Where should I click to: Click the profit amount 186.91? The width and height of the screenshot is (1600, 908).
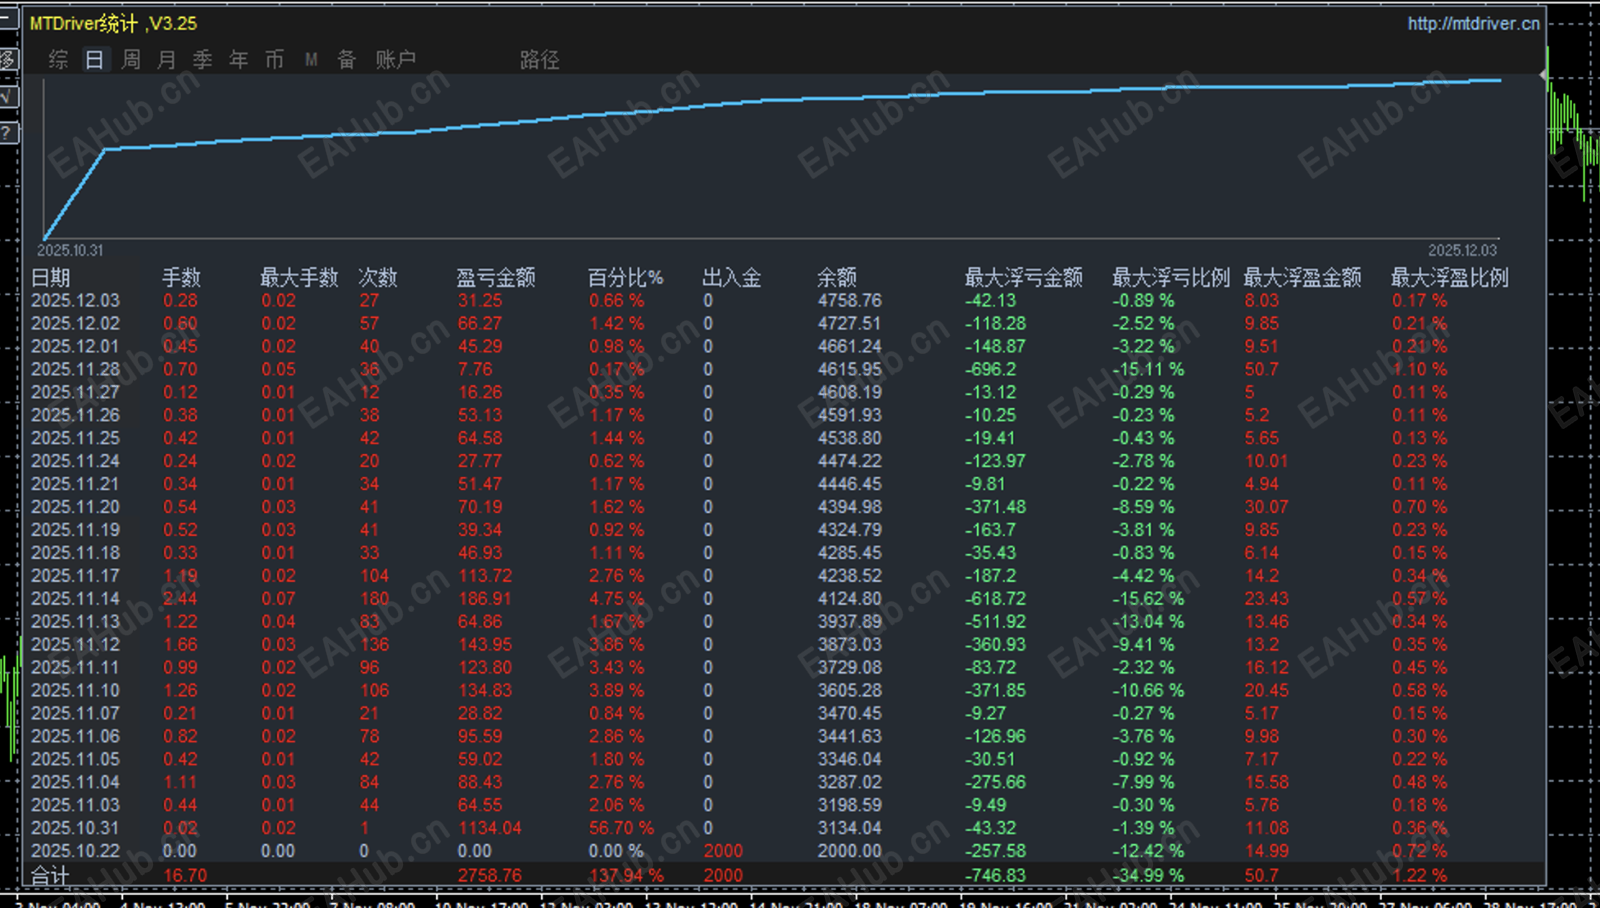point(485,598)
